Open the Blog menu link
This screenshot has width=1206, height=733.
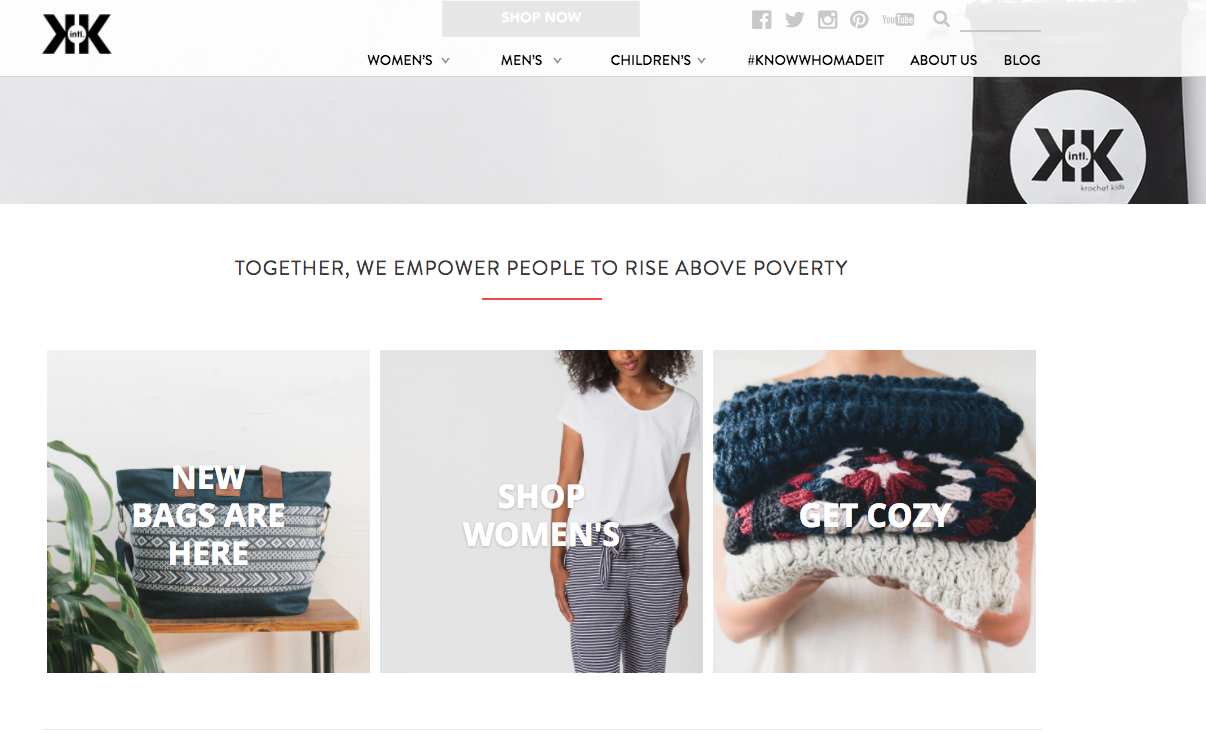1022,60
